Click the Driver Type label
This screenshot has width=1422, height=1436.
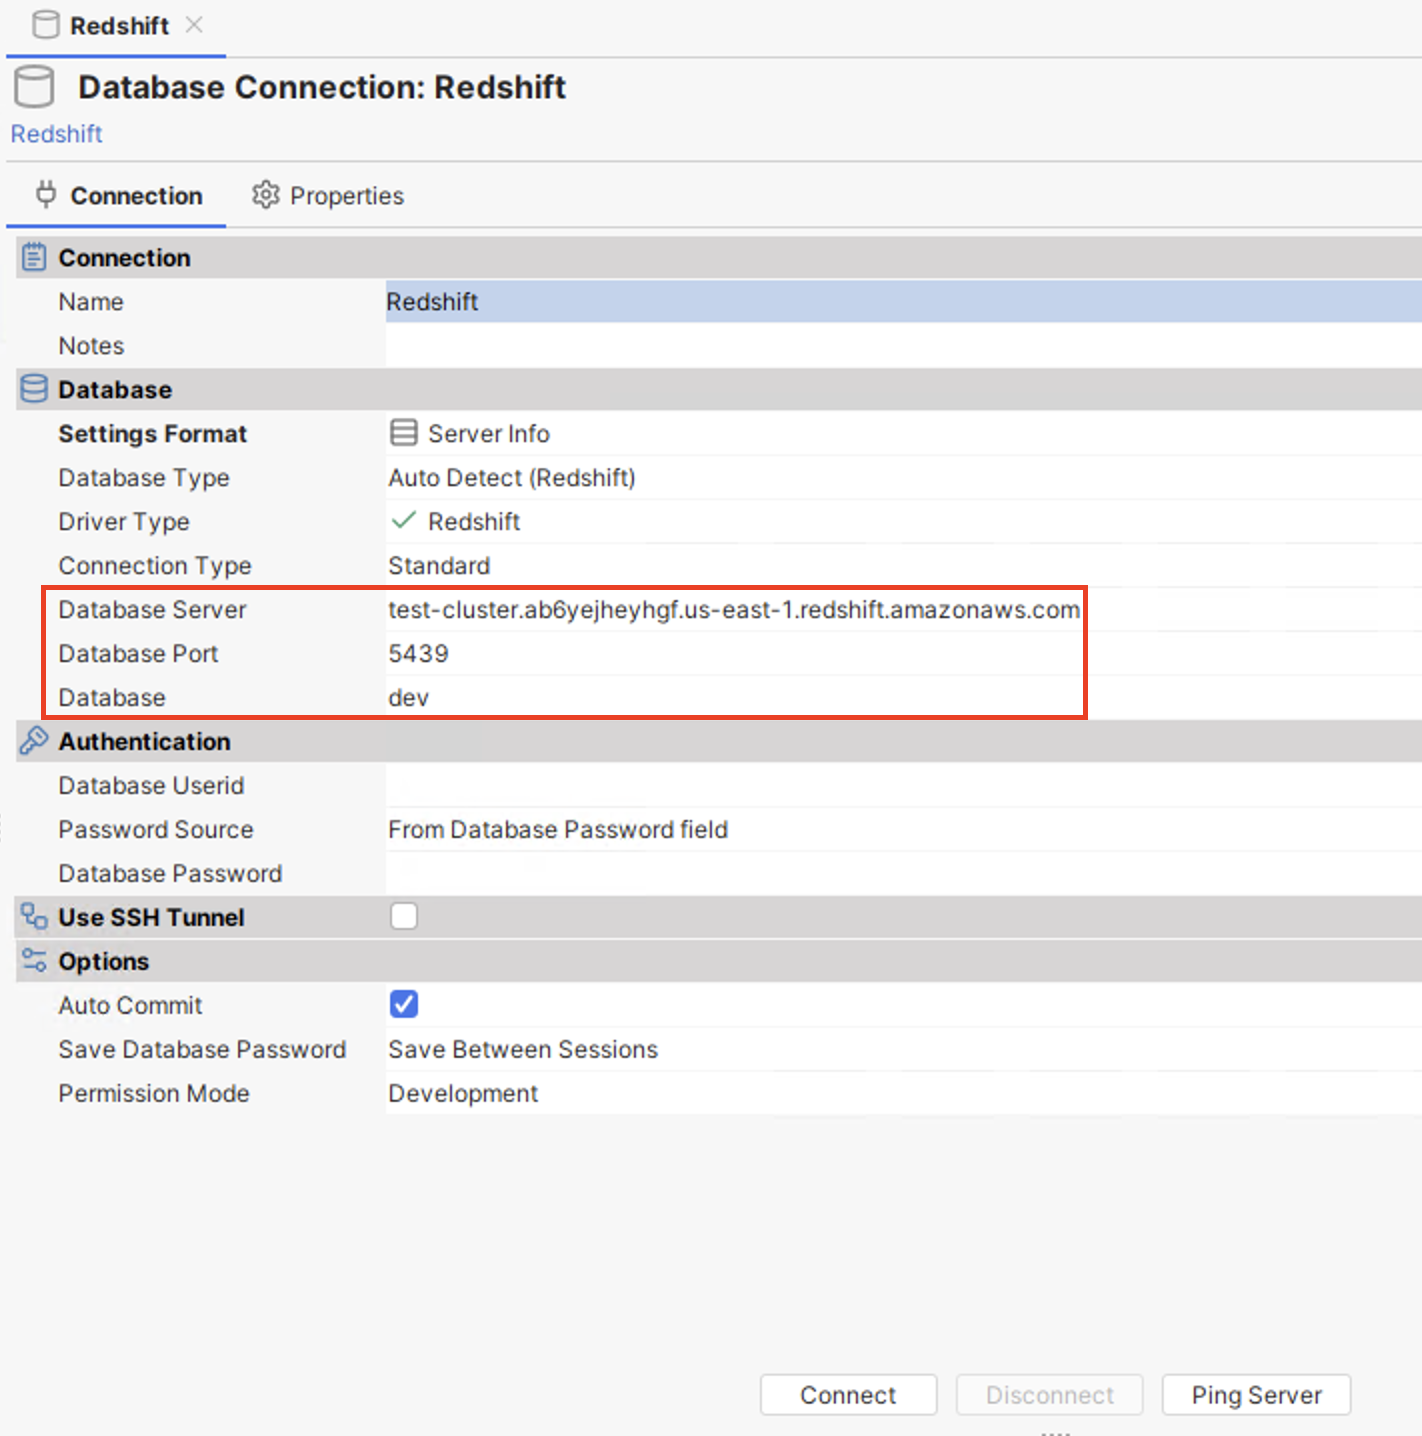click(124, 522)
